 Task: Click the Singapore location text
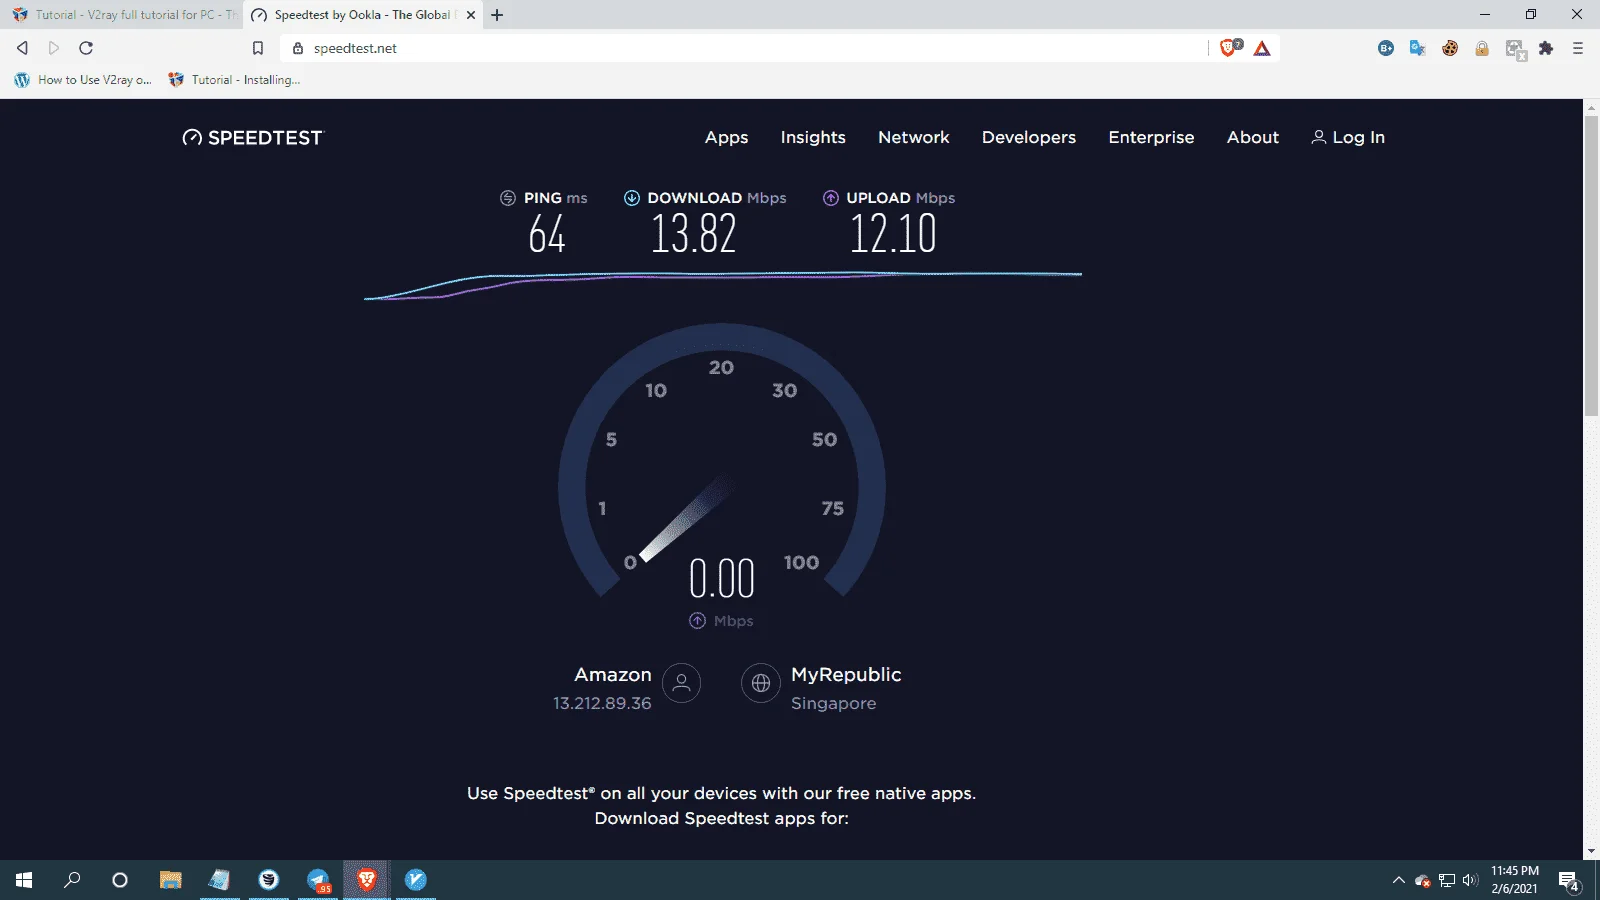click(833, 703)
